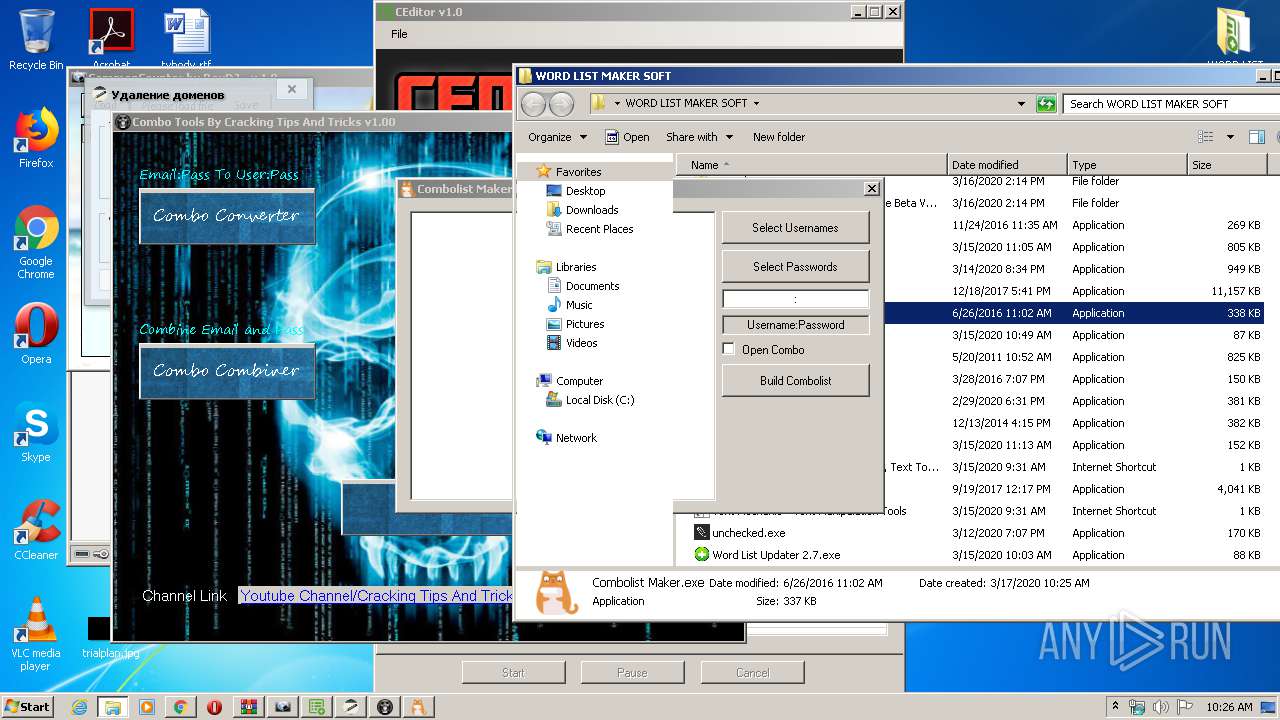The height and width of the screenshot is (720, 1280).
Task: Launch Firefox from the desktop
Action: (x=36, y=138)
